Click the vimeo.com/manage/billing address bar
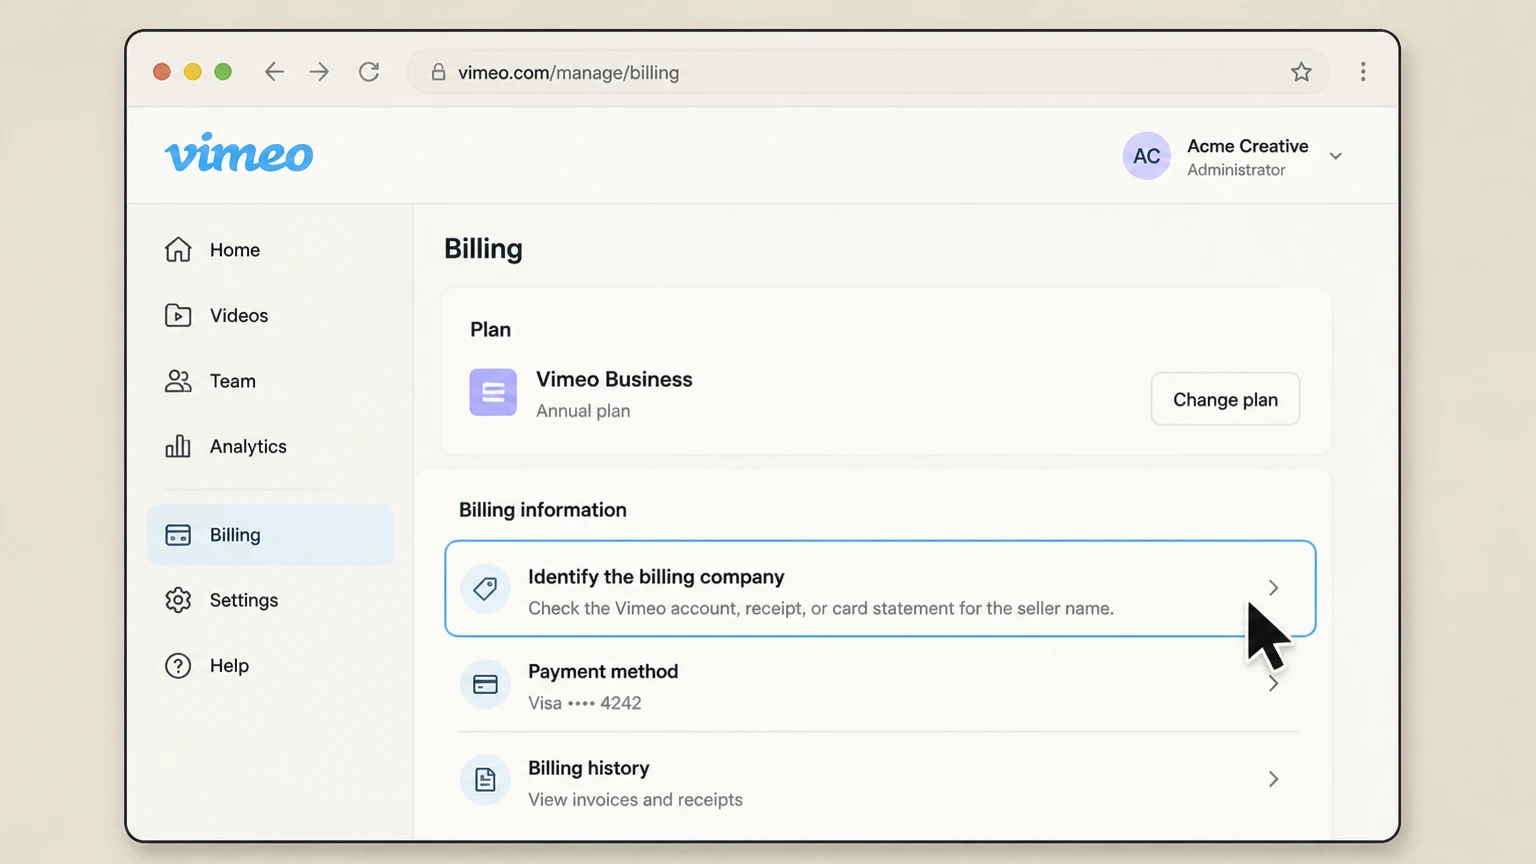Image resolution: width=1536 pixels, height=864 pixels. click(x=868, y=72)
